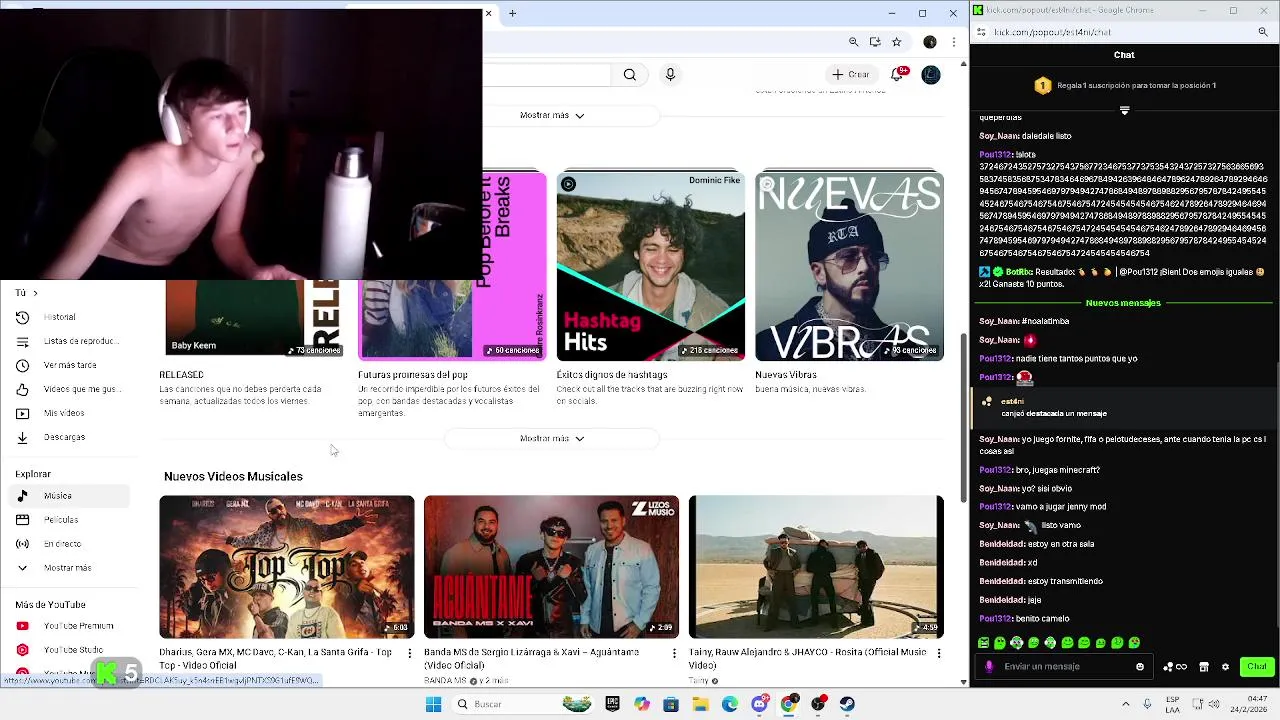Open YouTube notifications bell
The width and height of the screenshot is (1280, 720).
[x=898, y=74]
